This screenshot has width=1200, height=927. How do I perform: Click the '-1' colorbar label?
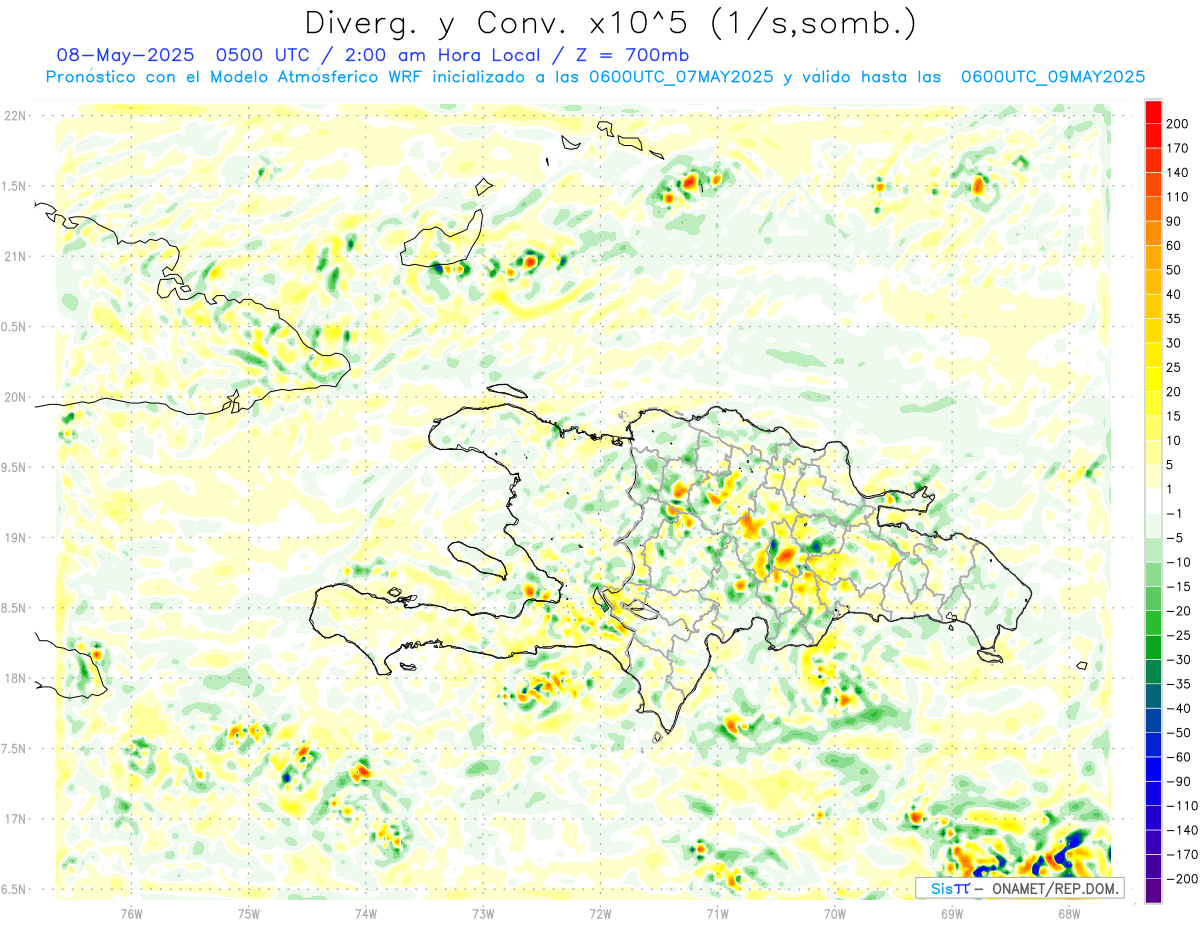tap(1174, 513)
